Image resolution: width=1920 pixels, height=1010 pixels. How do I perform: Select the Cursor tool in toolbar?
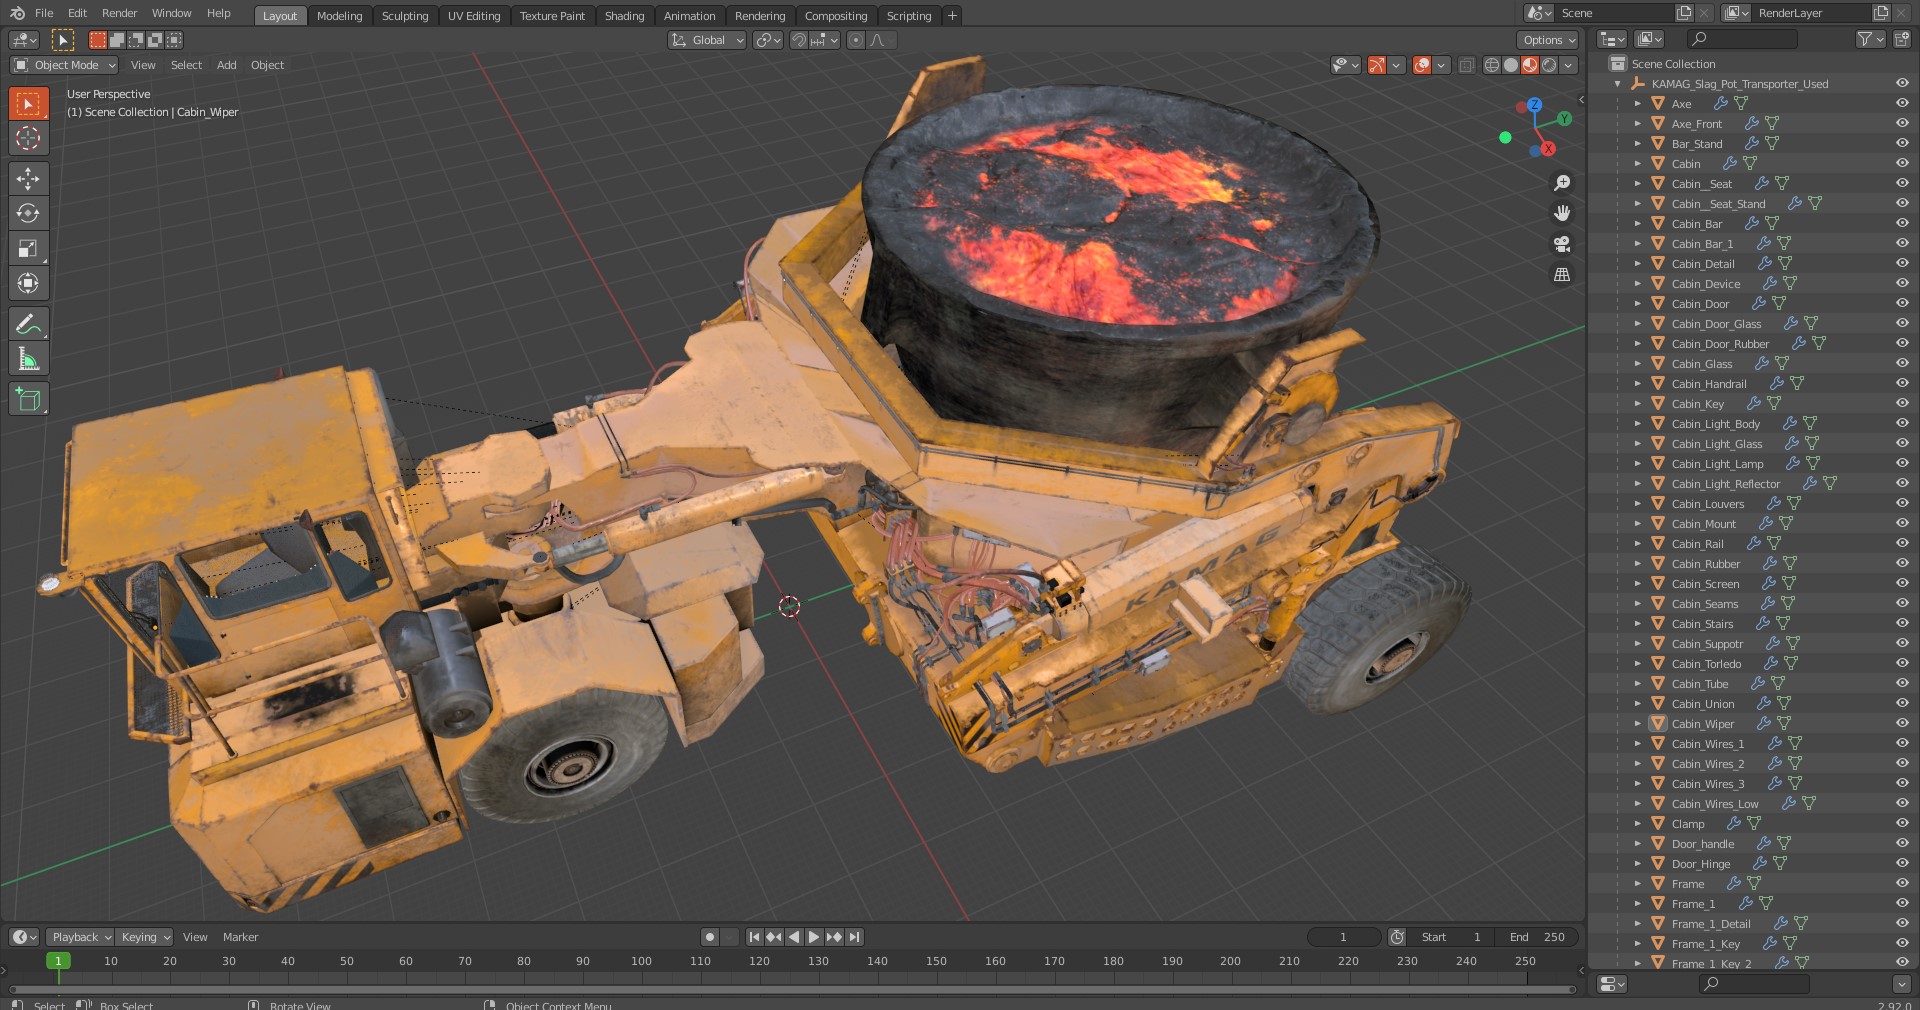tap(28, 138)
